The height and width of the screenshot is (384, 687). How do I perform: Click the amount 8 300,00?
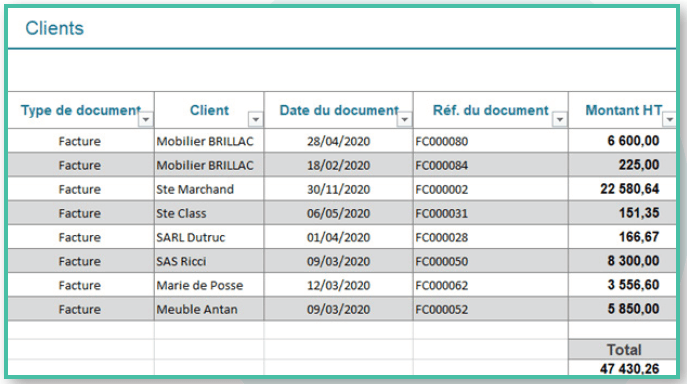[x=633, y=261]
